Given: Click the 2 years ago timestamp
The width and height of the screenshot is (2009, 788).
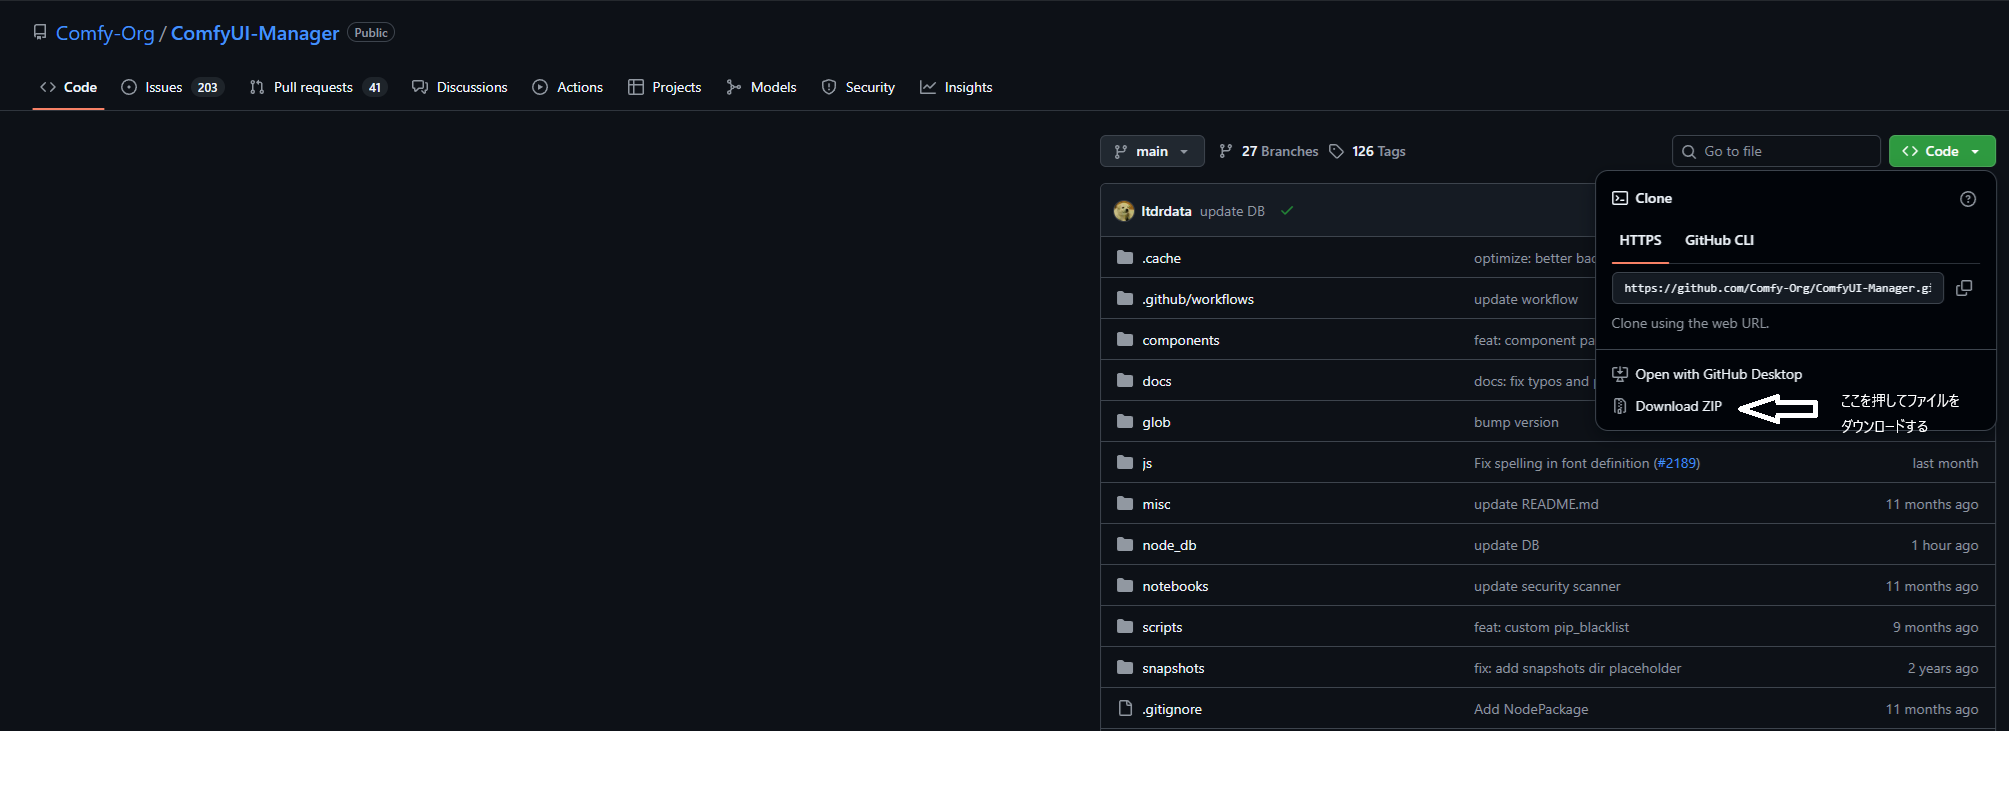Looking at the screenshot, I should pos(1942,668).
